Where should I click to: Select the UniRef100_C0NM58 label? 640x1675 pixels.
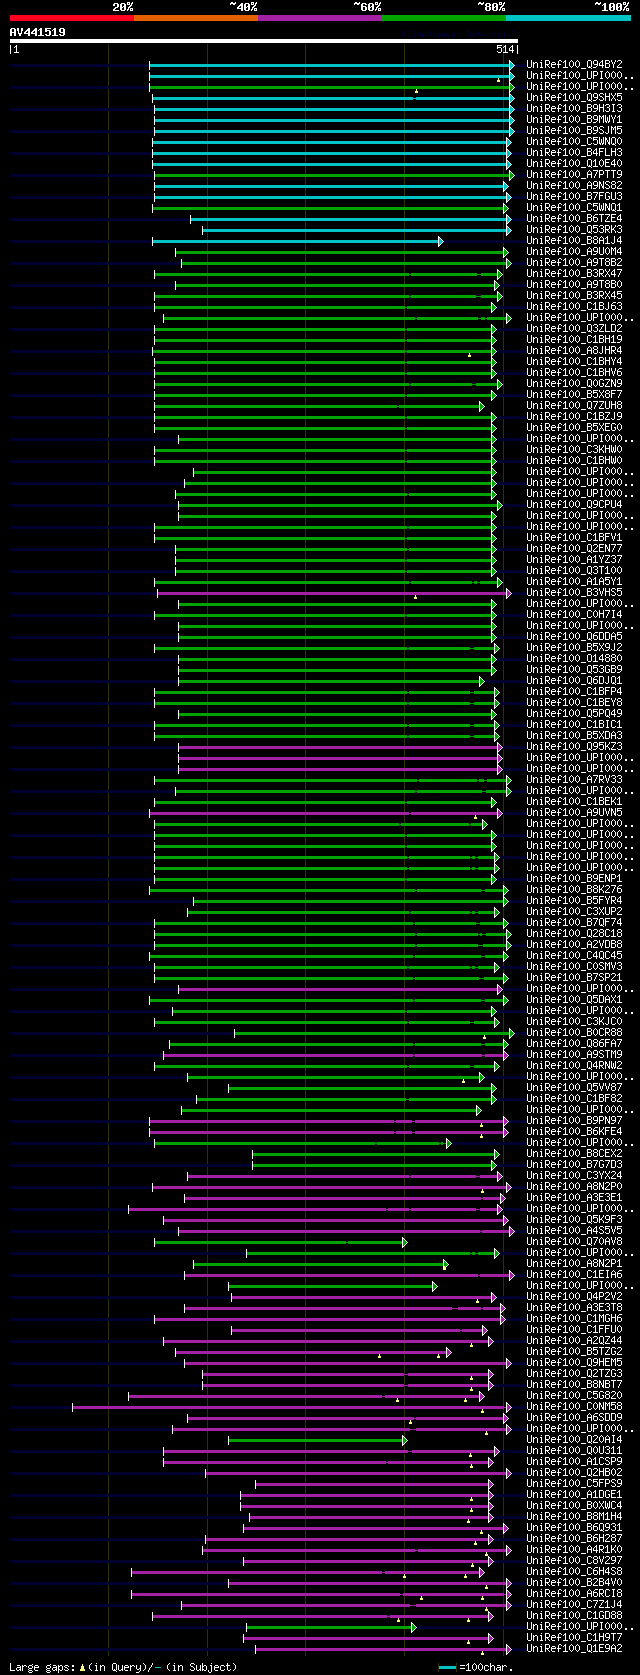pos(574,1406)
